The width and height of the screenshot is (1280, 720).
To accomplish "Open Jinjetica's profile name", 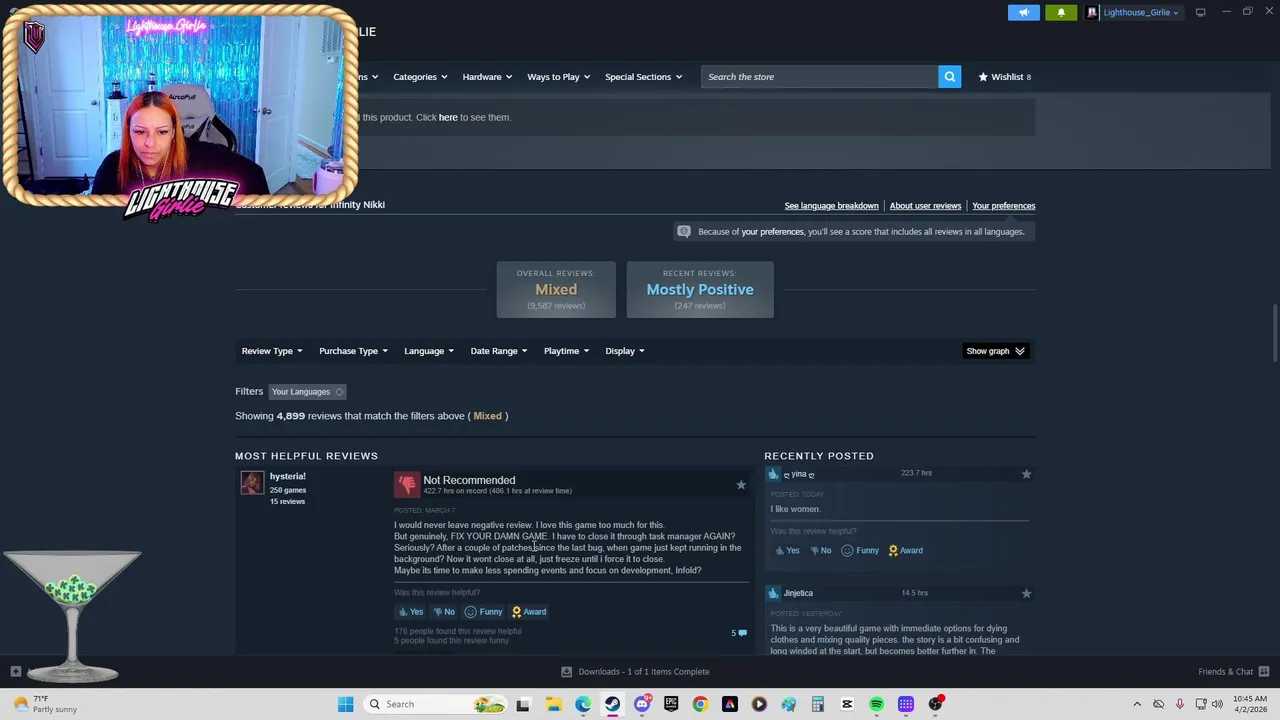I will click(798, 593).
